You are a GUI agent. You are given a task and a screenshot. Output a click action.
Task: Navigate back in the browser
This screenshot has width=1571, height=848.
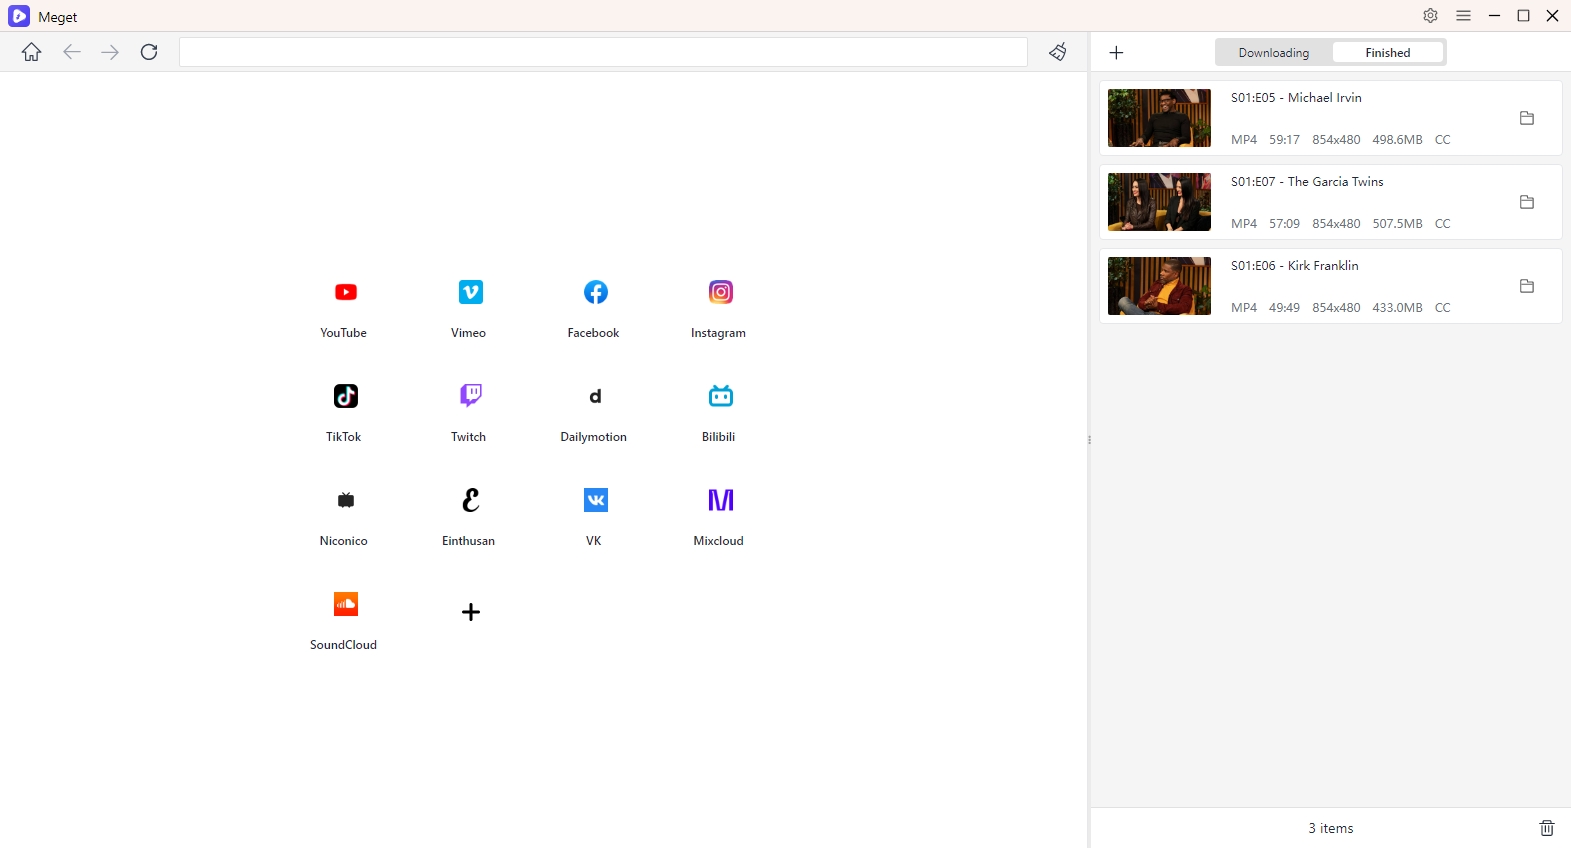71,52
